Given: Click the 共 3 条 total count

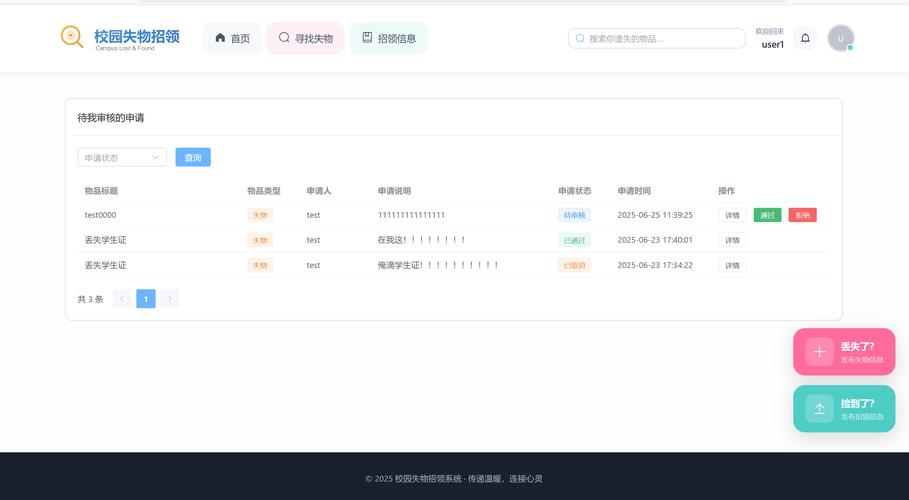Looking at the screenshot, I should (x=90, y=299).
